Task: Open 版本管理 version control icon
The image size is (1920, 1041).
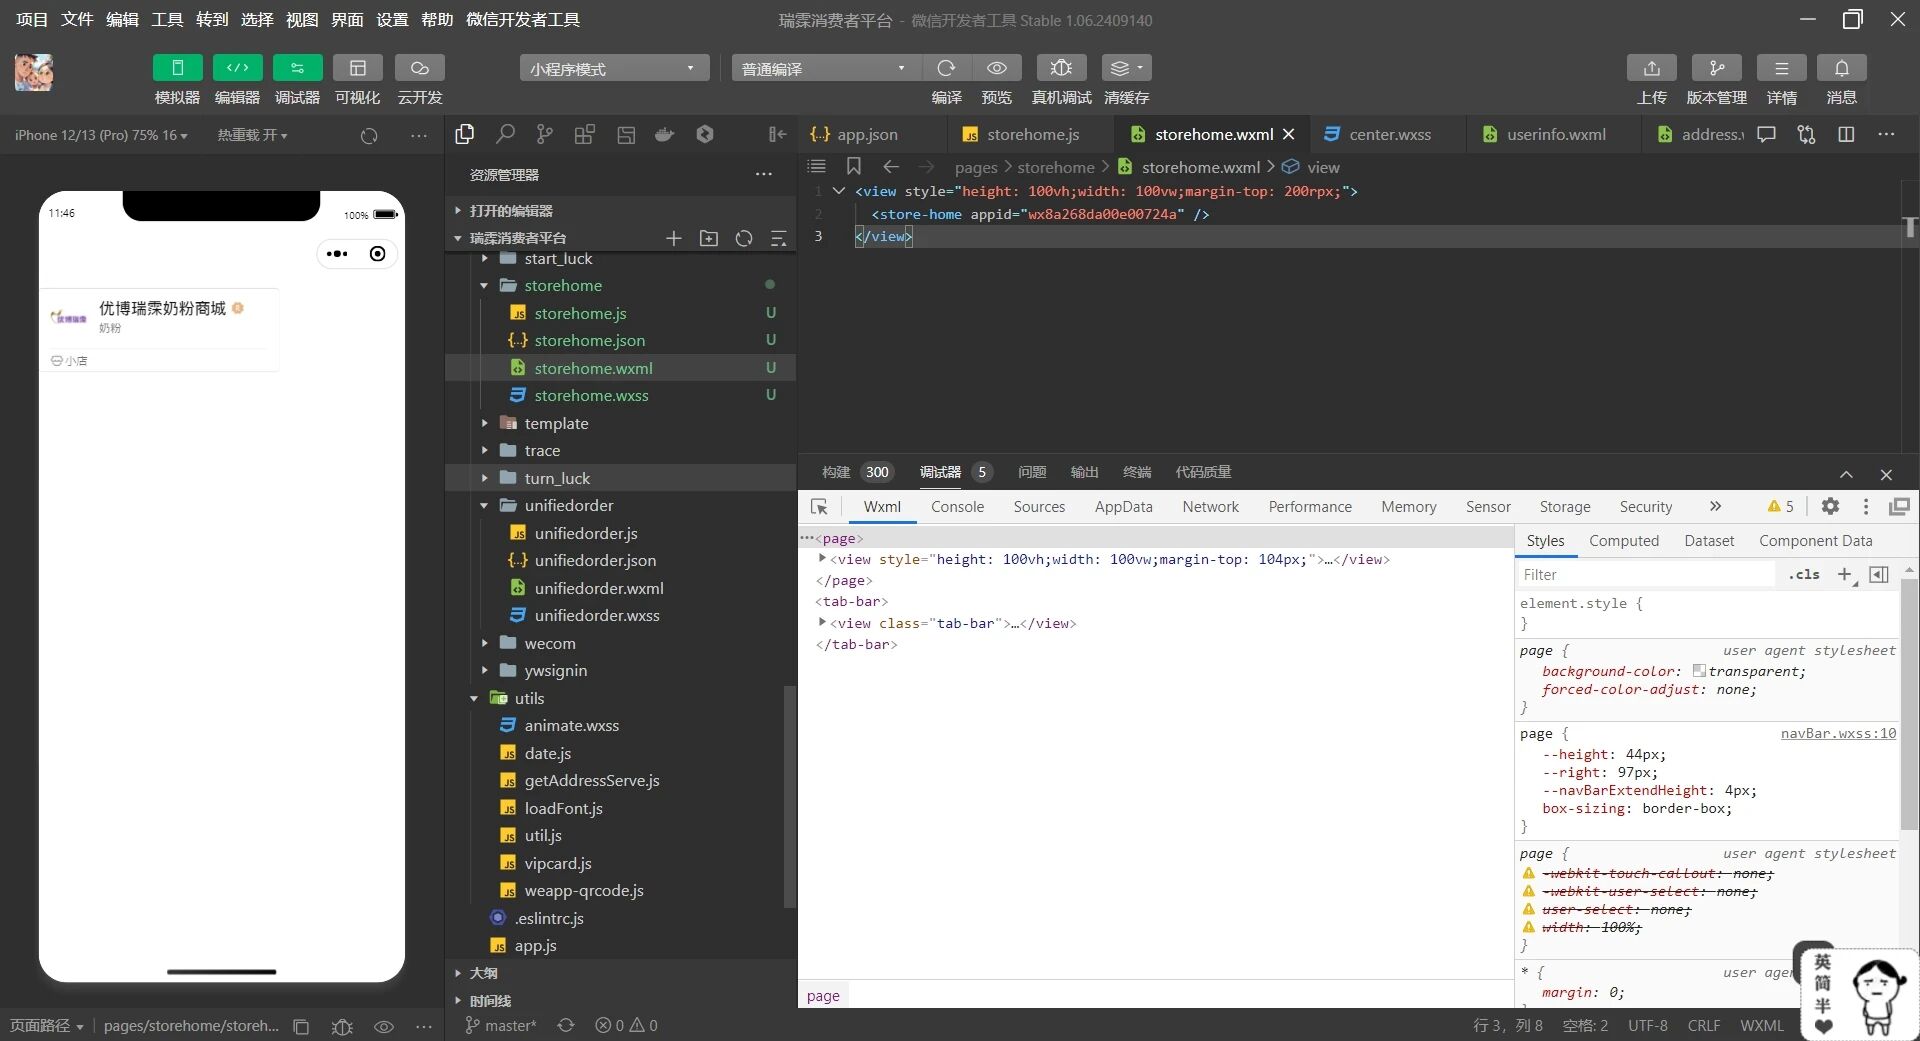Action: (x=1716, y=68)
